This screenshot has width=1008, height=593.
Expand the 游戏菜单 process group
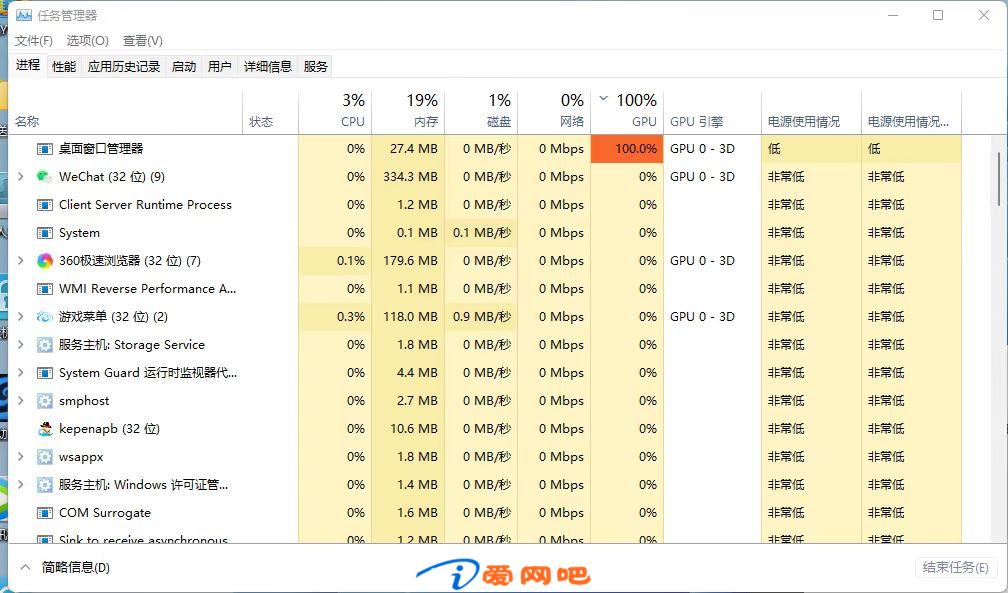[x=21, y=316]
